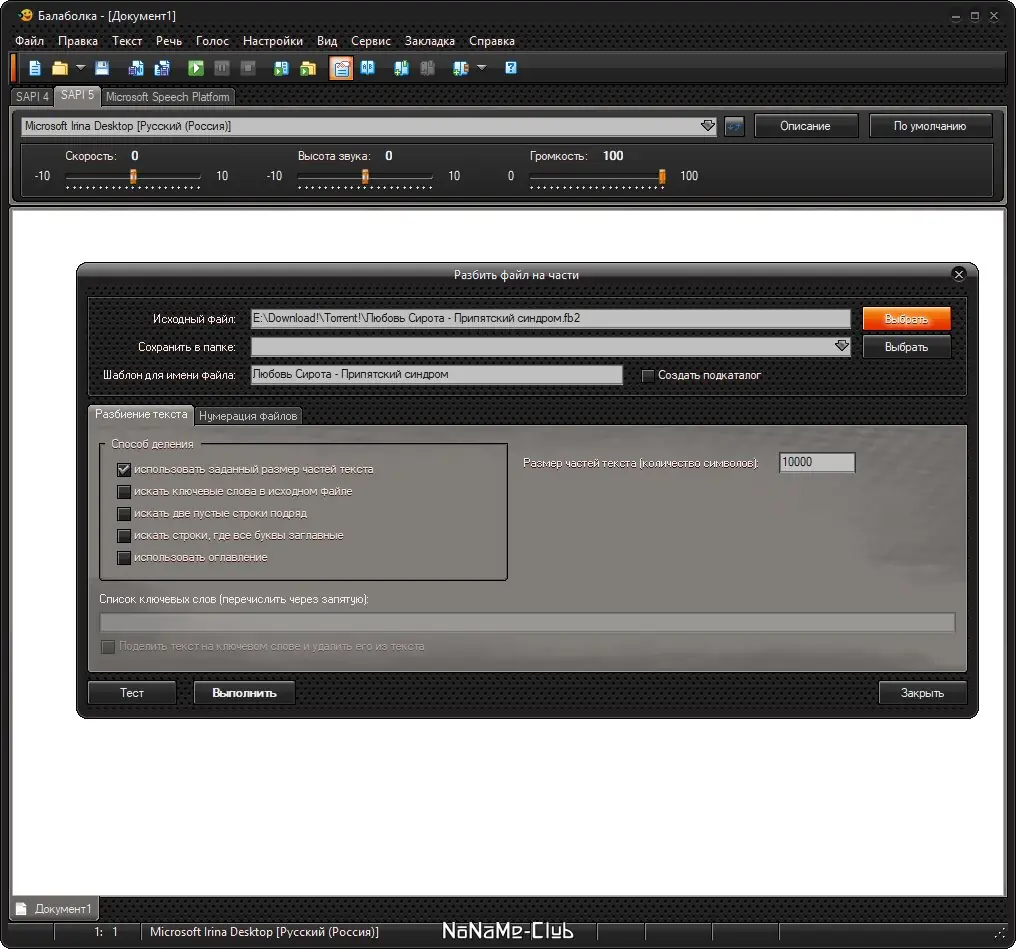Check использовать оглавление option
Viewport: 1016px width, 949px height.
coord(124,558)
